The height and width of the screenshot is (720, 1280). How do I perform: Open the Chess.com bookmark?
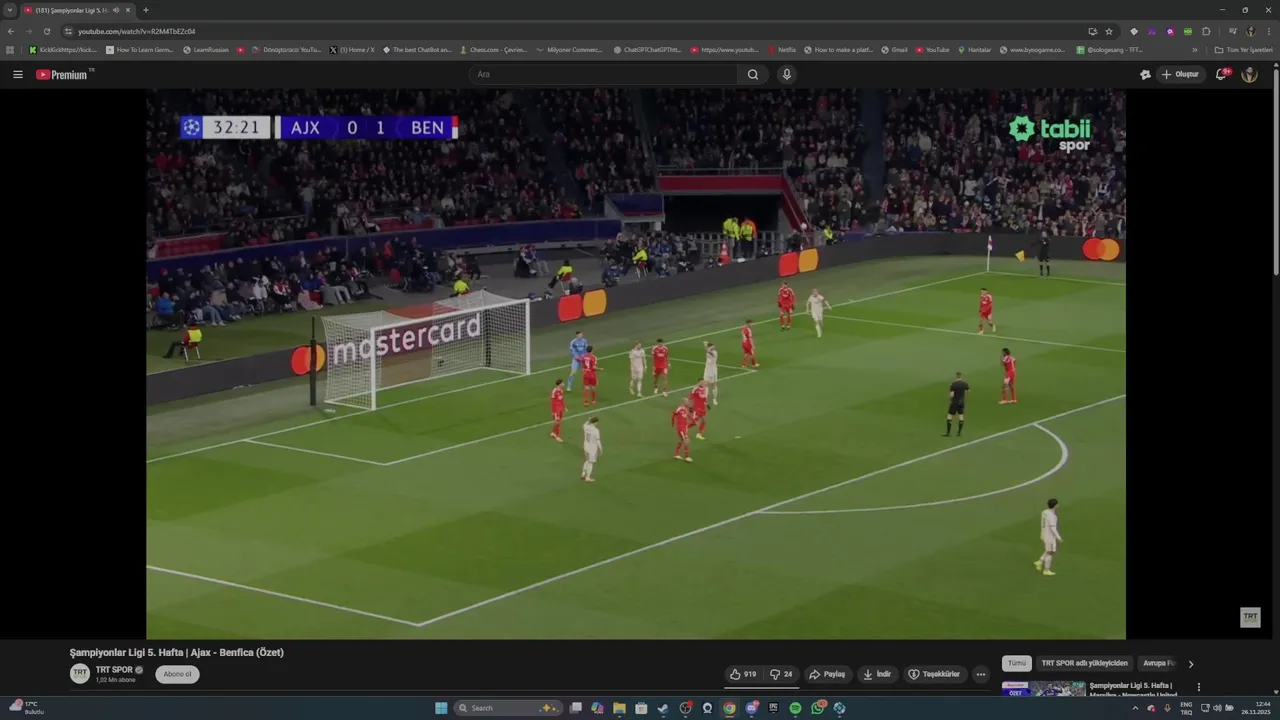(x=493, y=49)
